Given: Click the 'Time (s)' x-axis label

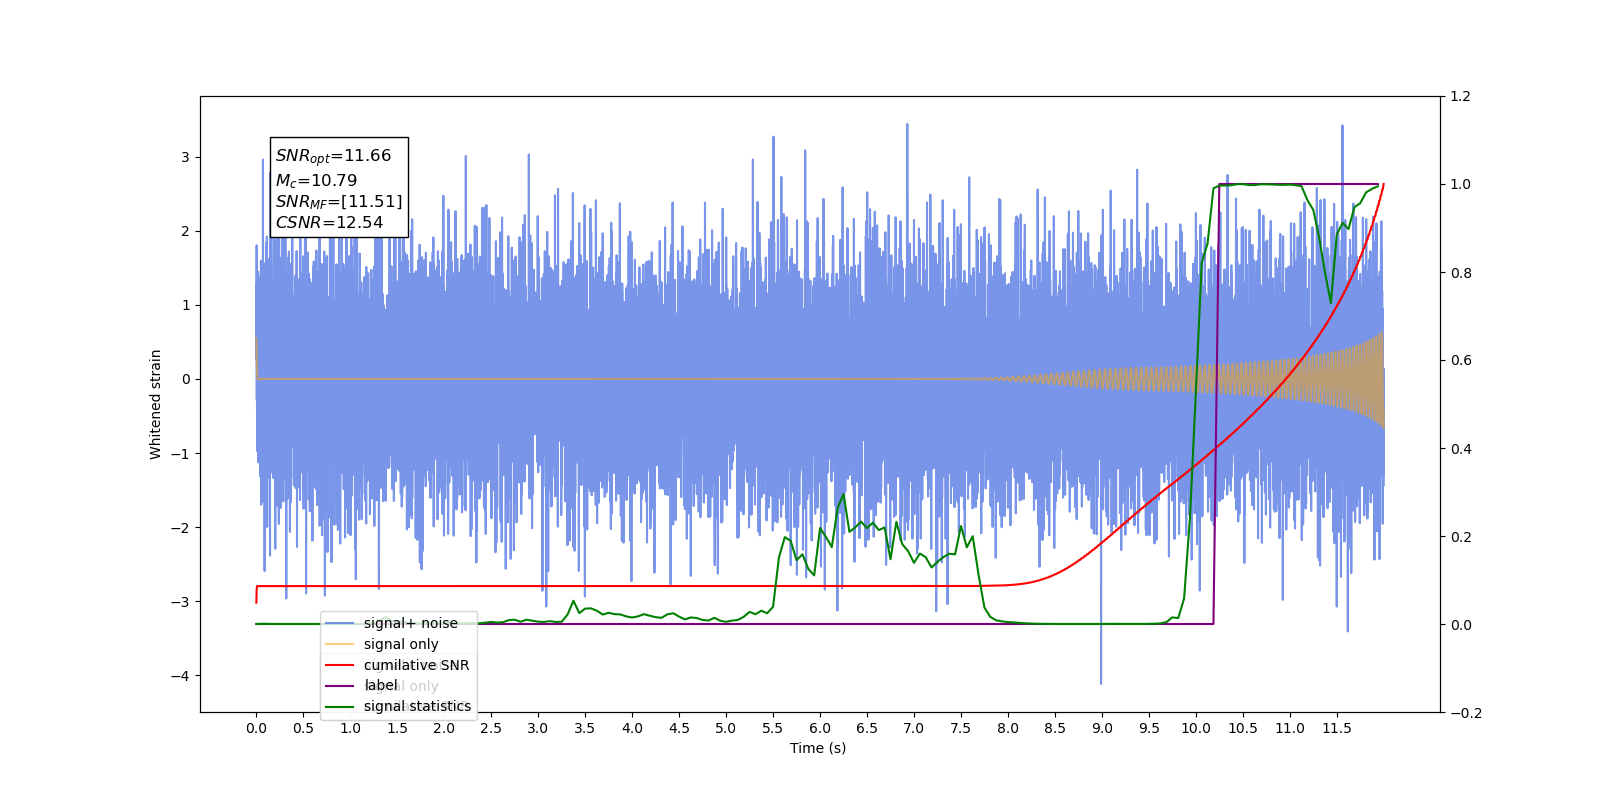Looking at the screenshot, I should 818,748.
